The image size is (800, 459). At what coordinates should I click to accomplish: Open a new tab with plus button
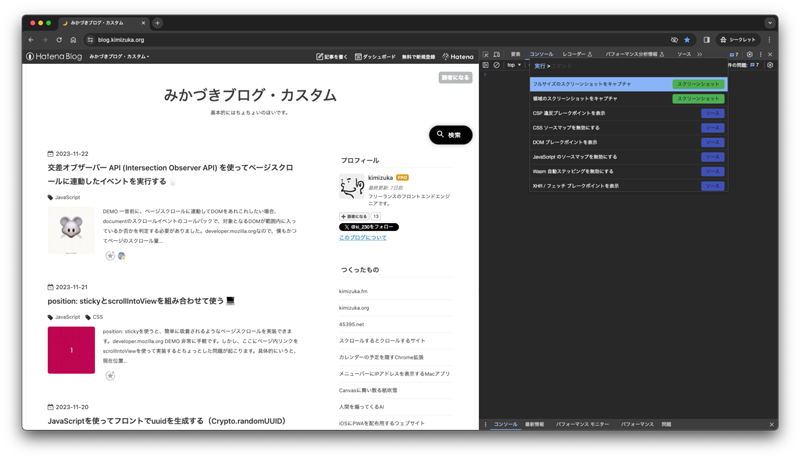pos(158,23)
